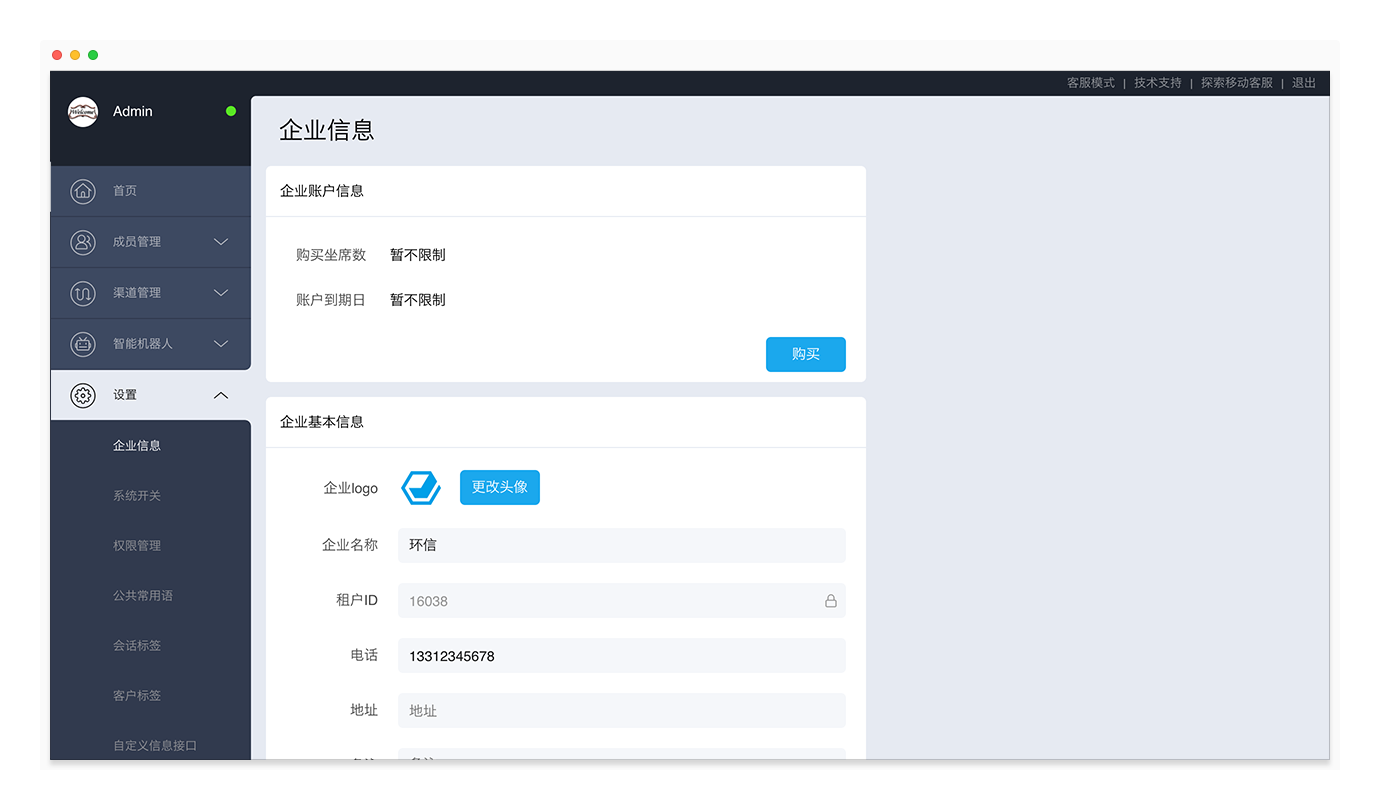Click the 电话 input with 13312345678
Screen dimensions: 1380x810
tap(622, 656)
